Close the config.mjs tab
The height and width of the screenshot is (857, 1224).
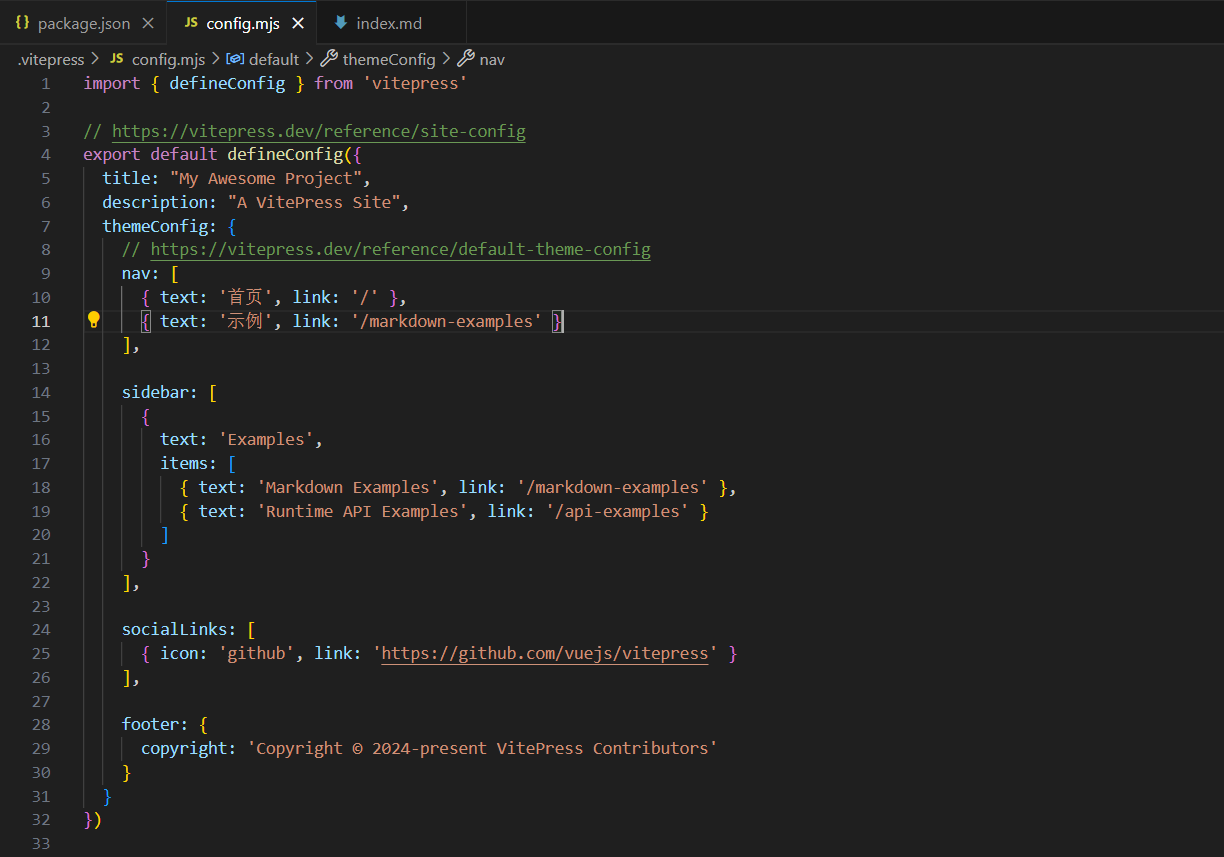(x=298, y=23)
